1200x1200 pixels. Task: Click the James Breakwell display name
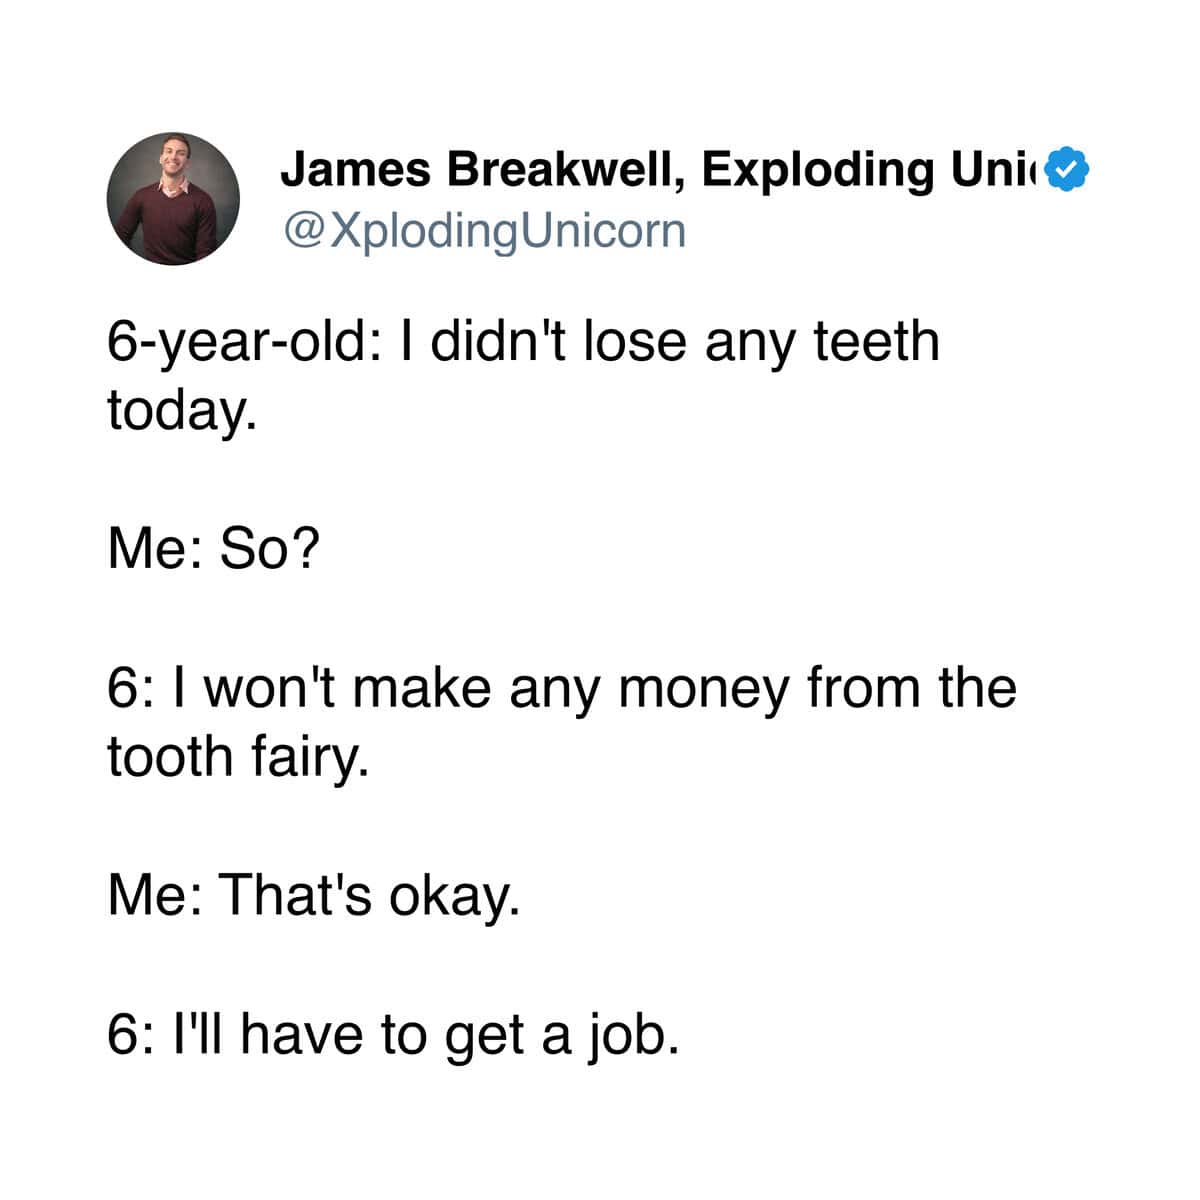[x=484, y=169]
